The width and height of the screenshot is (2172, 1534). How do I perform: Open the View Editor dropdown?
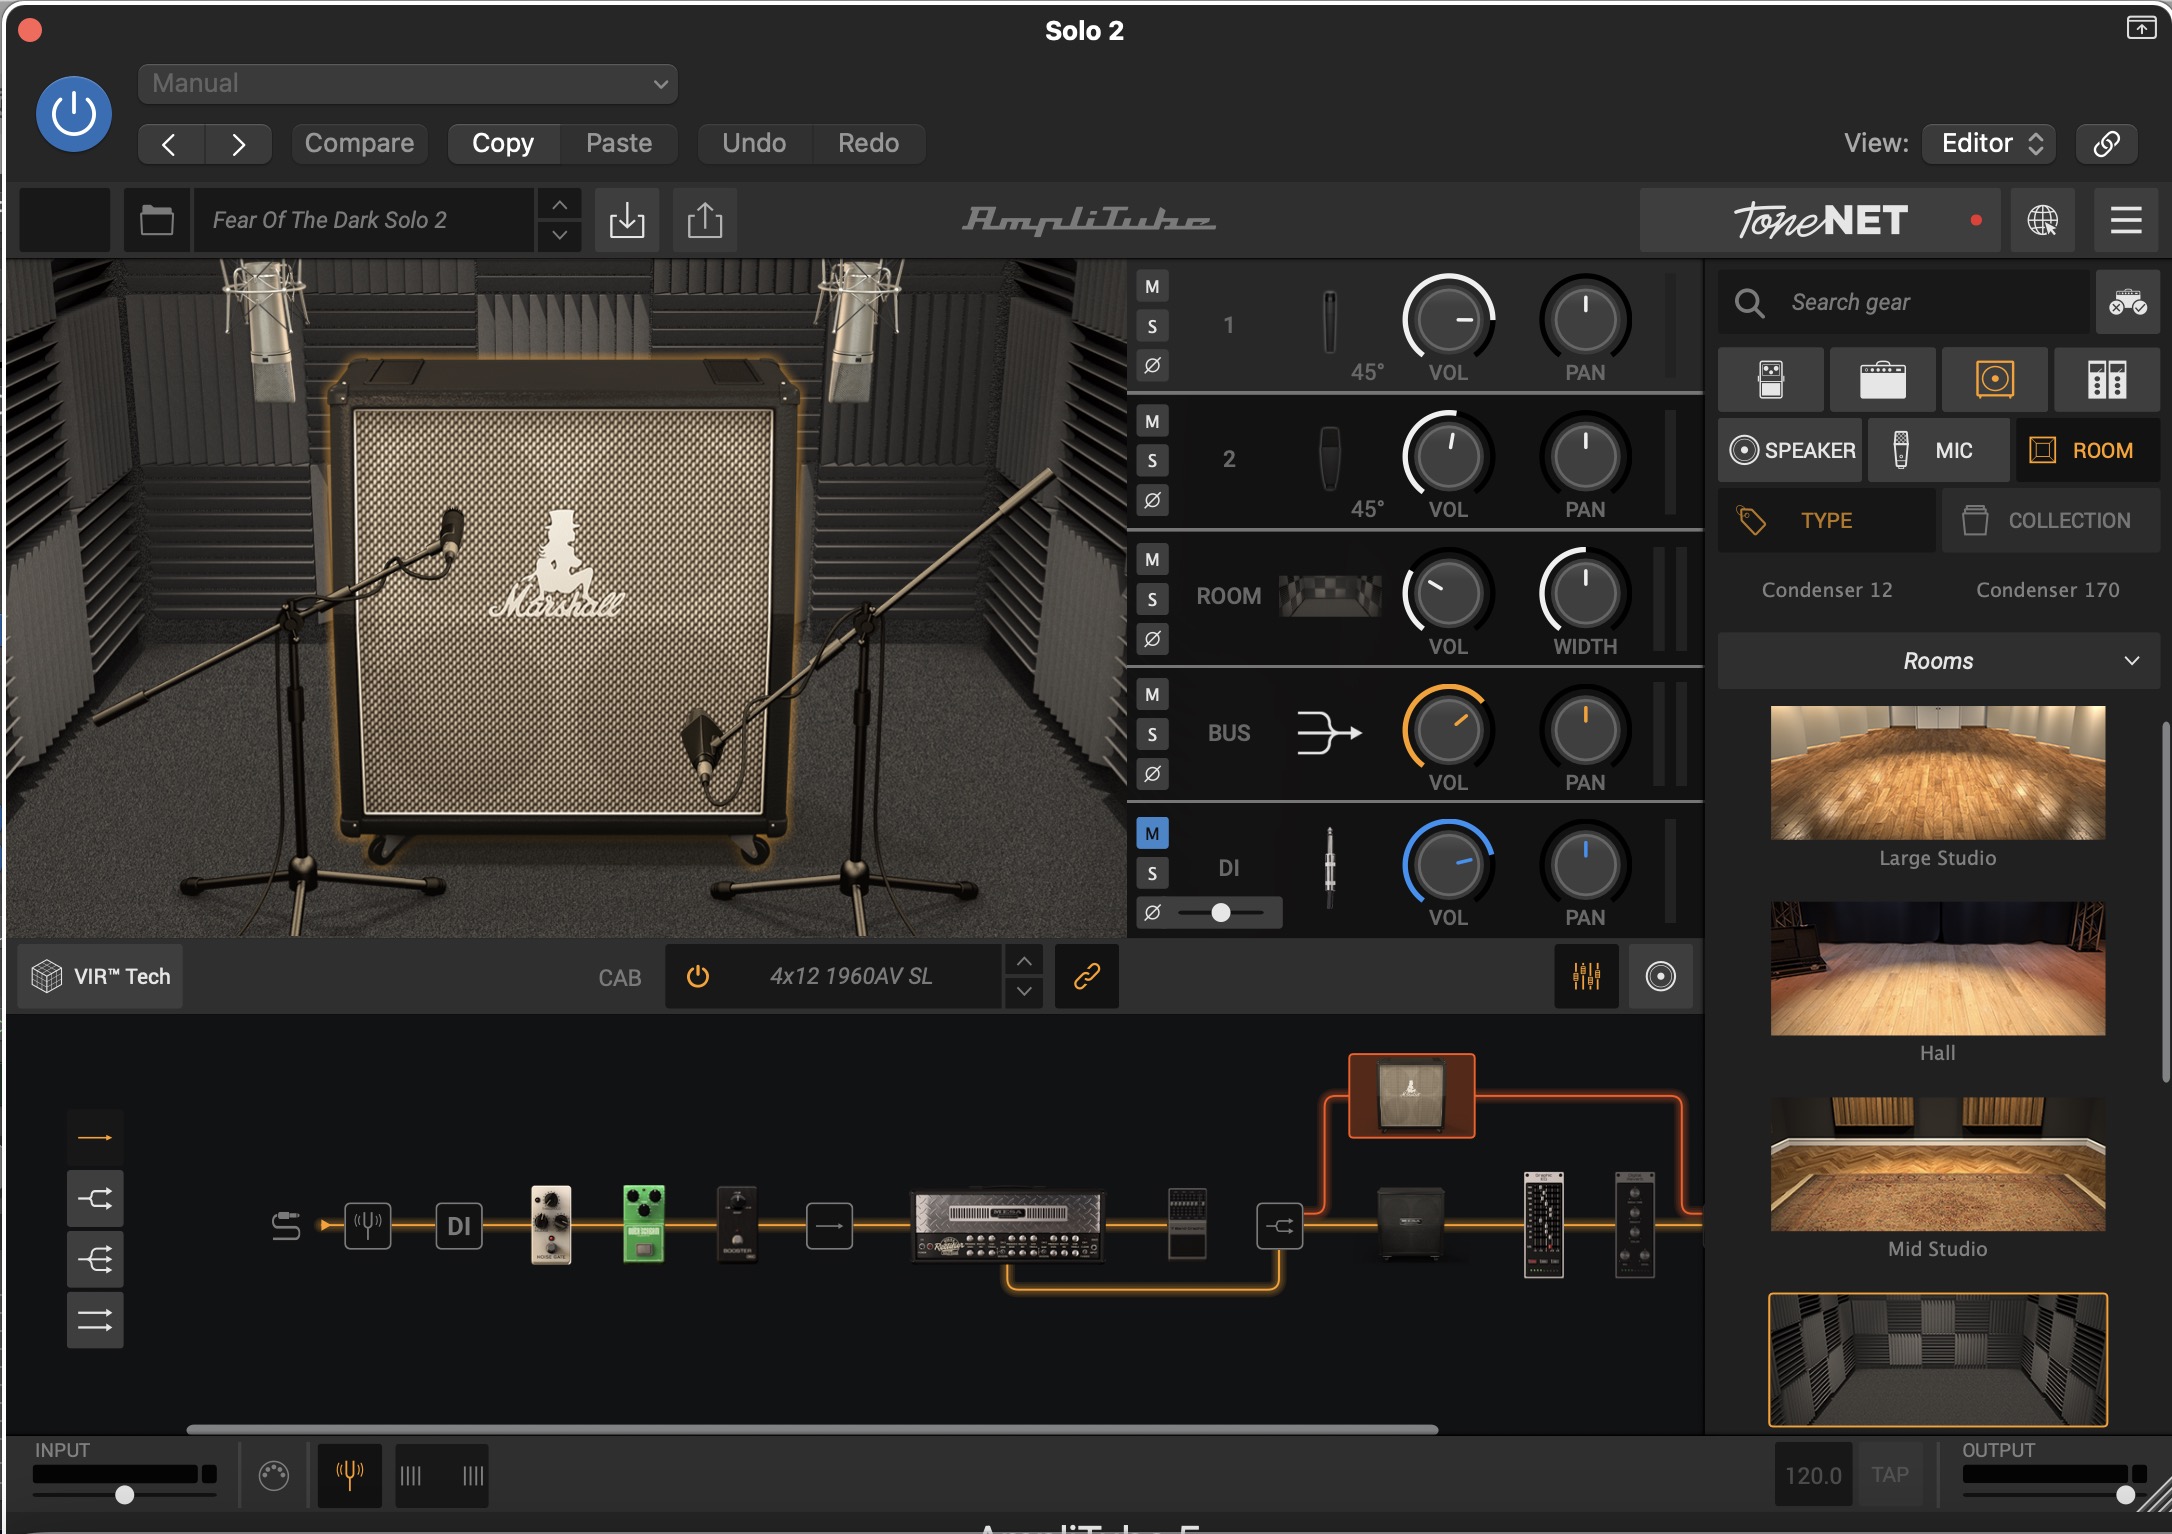point(1989,144)
